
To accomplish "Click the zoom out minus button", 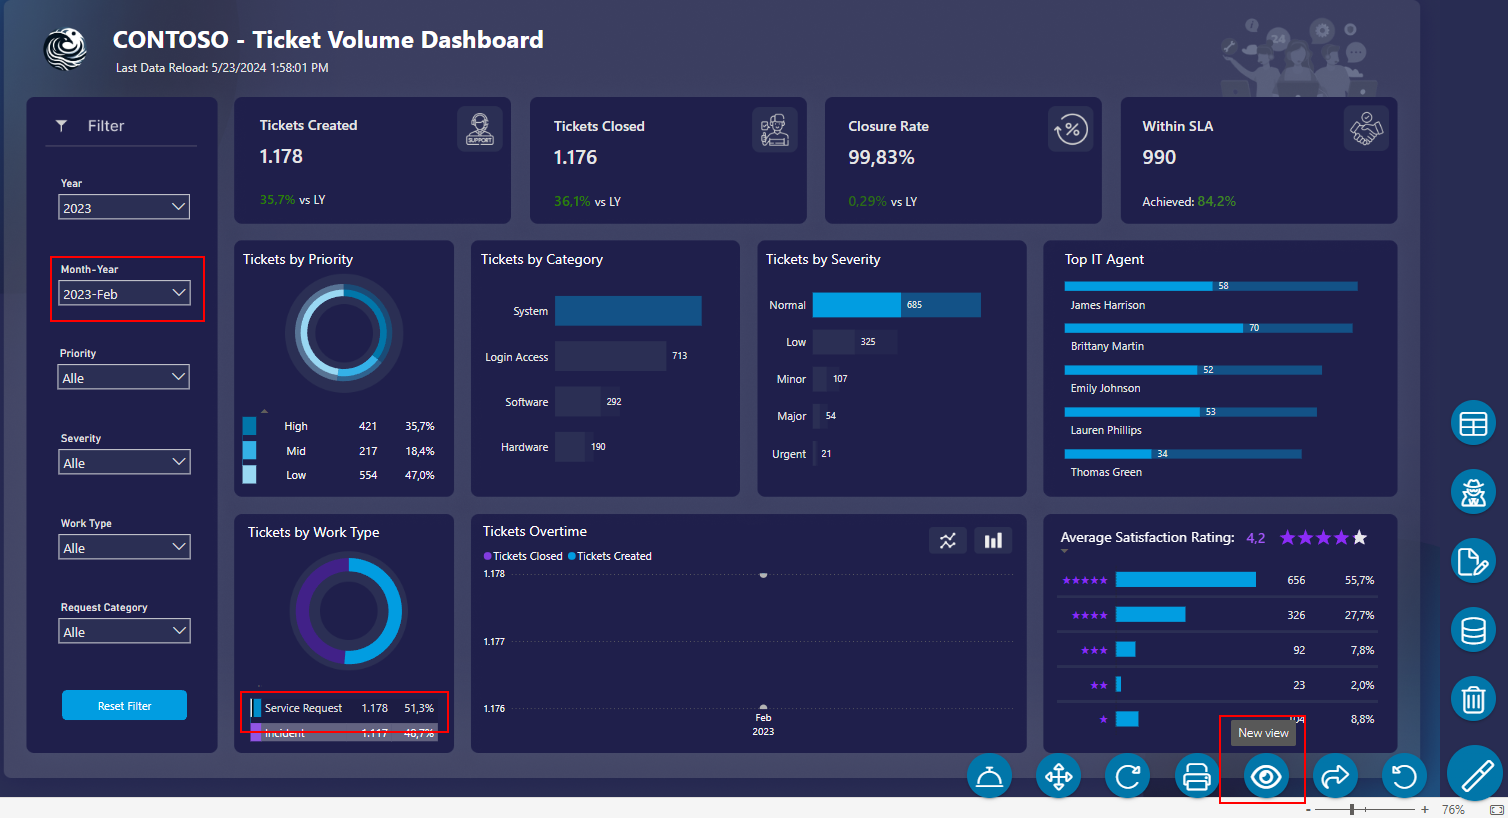I will coord(1308,810).
